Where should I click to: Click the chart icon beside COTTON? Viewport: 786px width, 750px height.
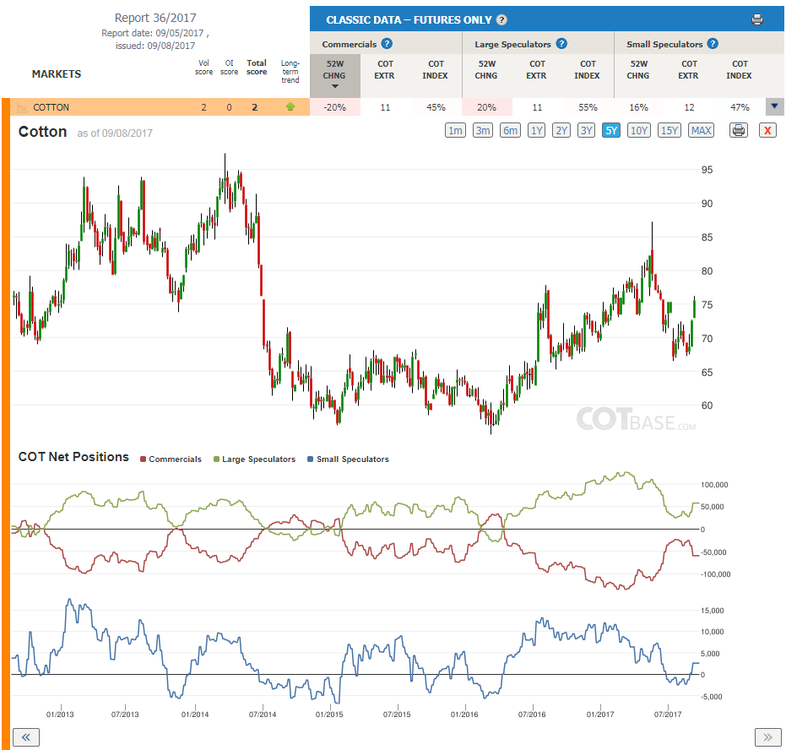click(22, 107)
